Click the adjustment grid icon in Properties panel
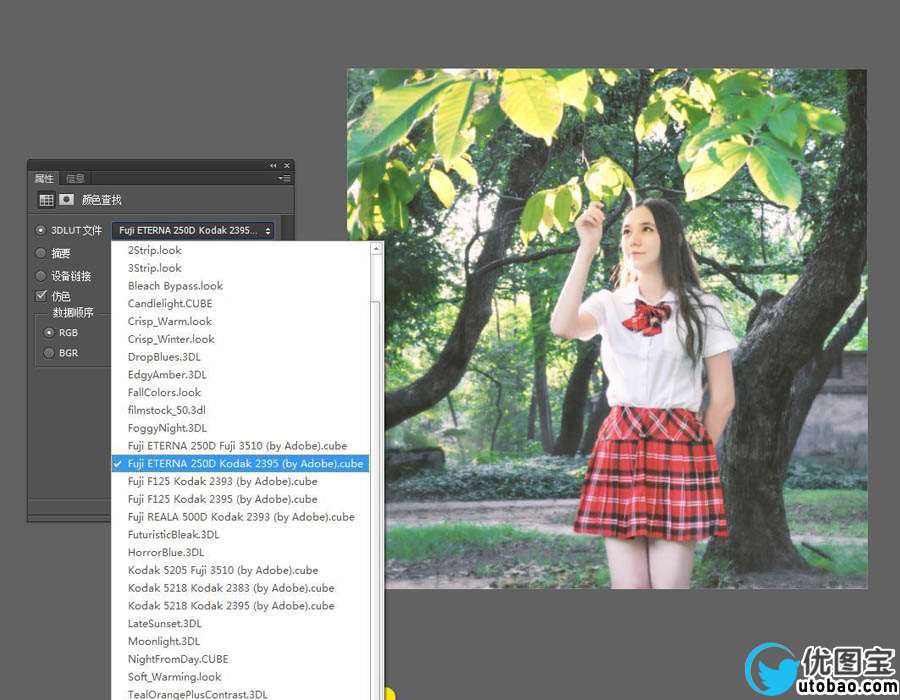 pyautogui.click(x=46, y=200)
